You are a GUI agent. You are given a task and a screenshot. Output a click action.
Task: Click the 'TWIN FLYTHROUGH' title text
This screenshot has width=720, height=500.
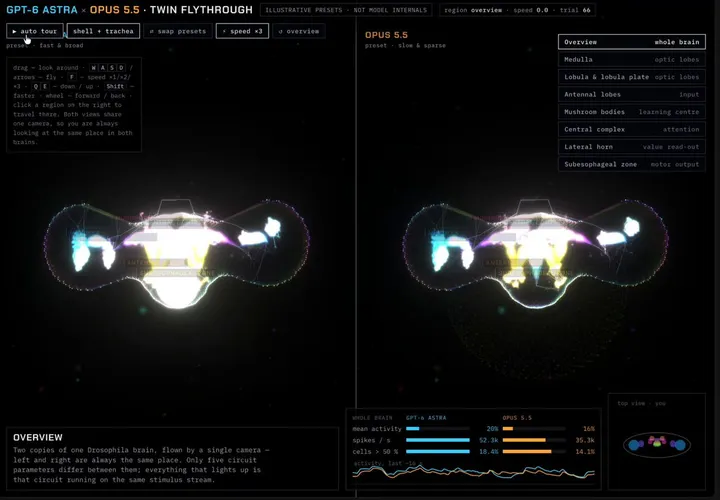pos(201,10)
